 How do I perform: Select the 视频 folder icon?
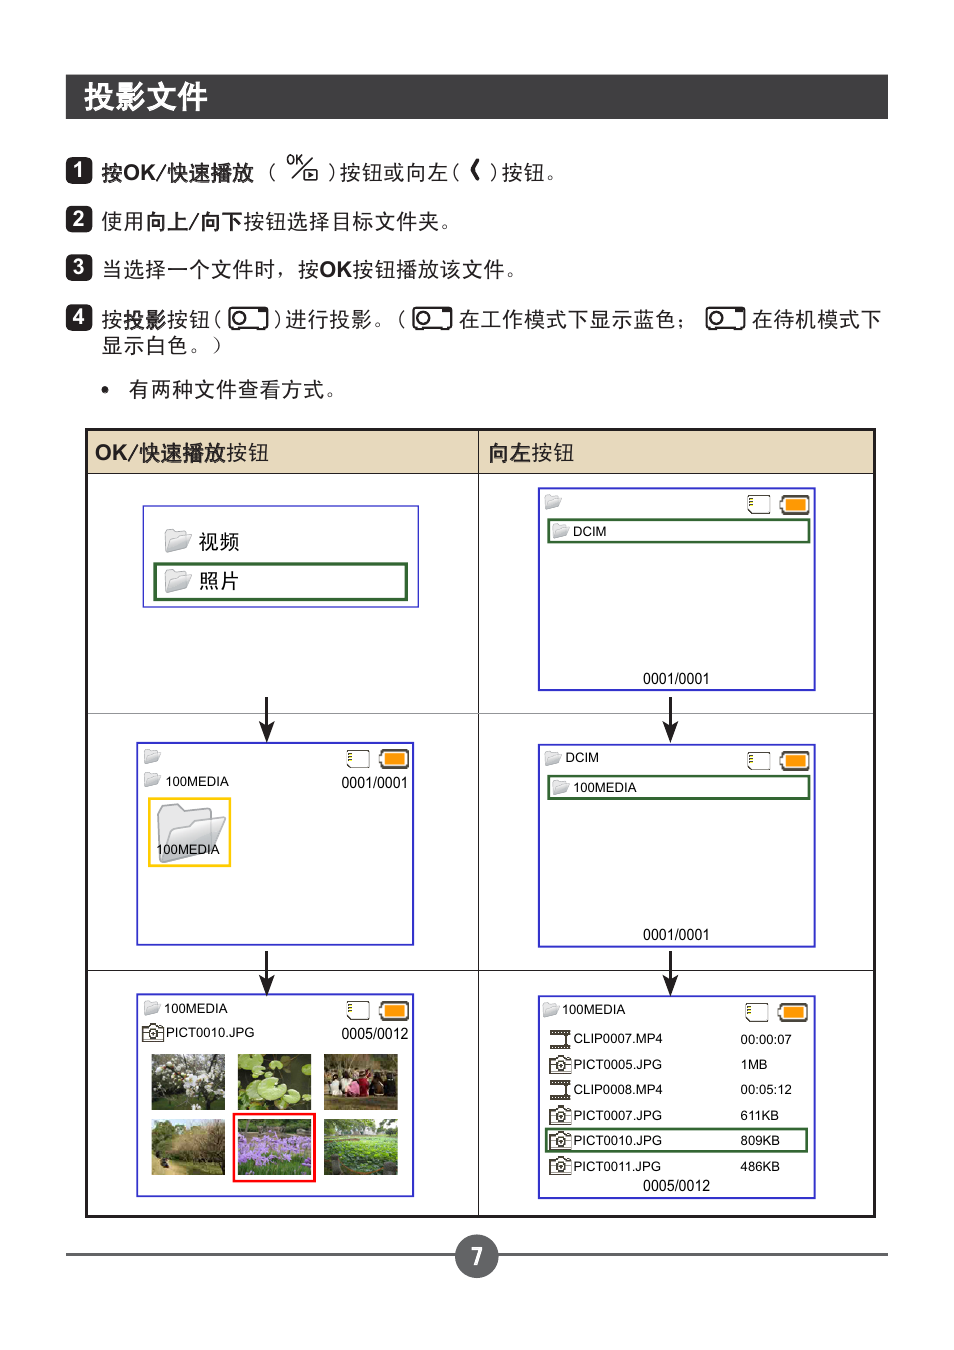(178, 540)
